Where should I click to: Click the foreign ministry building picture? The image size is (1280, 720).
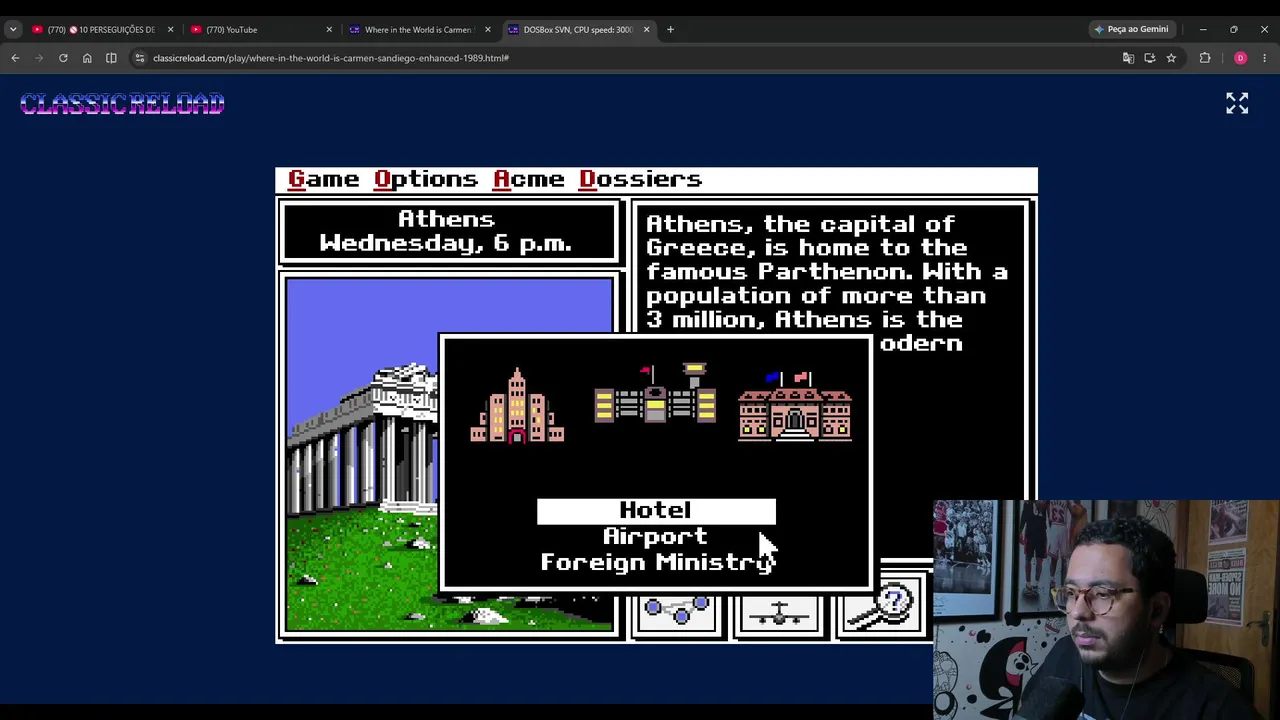pyautogui.click(x=795, y=406)
